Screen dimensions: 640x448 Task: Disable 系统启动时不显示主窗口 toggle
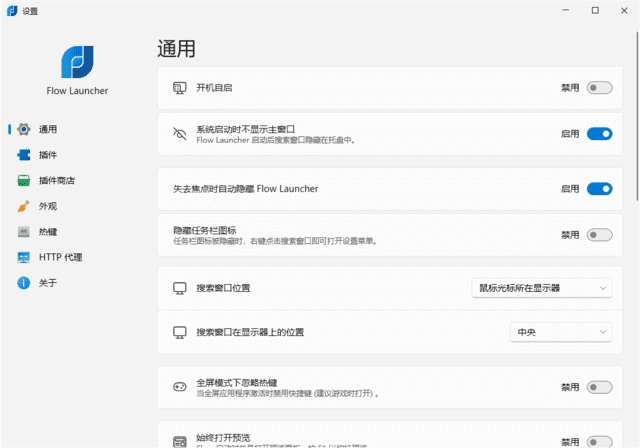(x=599, y=133)
